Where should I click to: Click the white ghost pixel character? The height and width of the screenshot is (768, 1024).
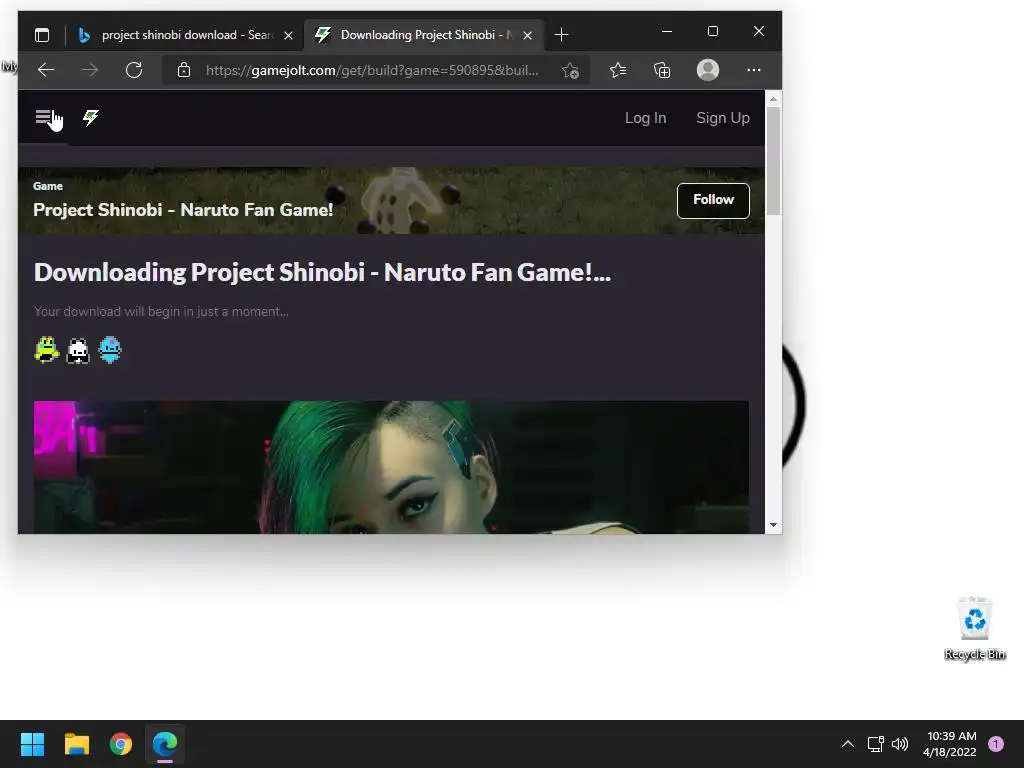click(x=78, y=350)
